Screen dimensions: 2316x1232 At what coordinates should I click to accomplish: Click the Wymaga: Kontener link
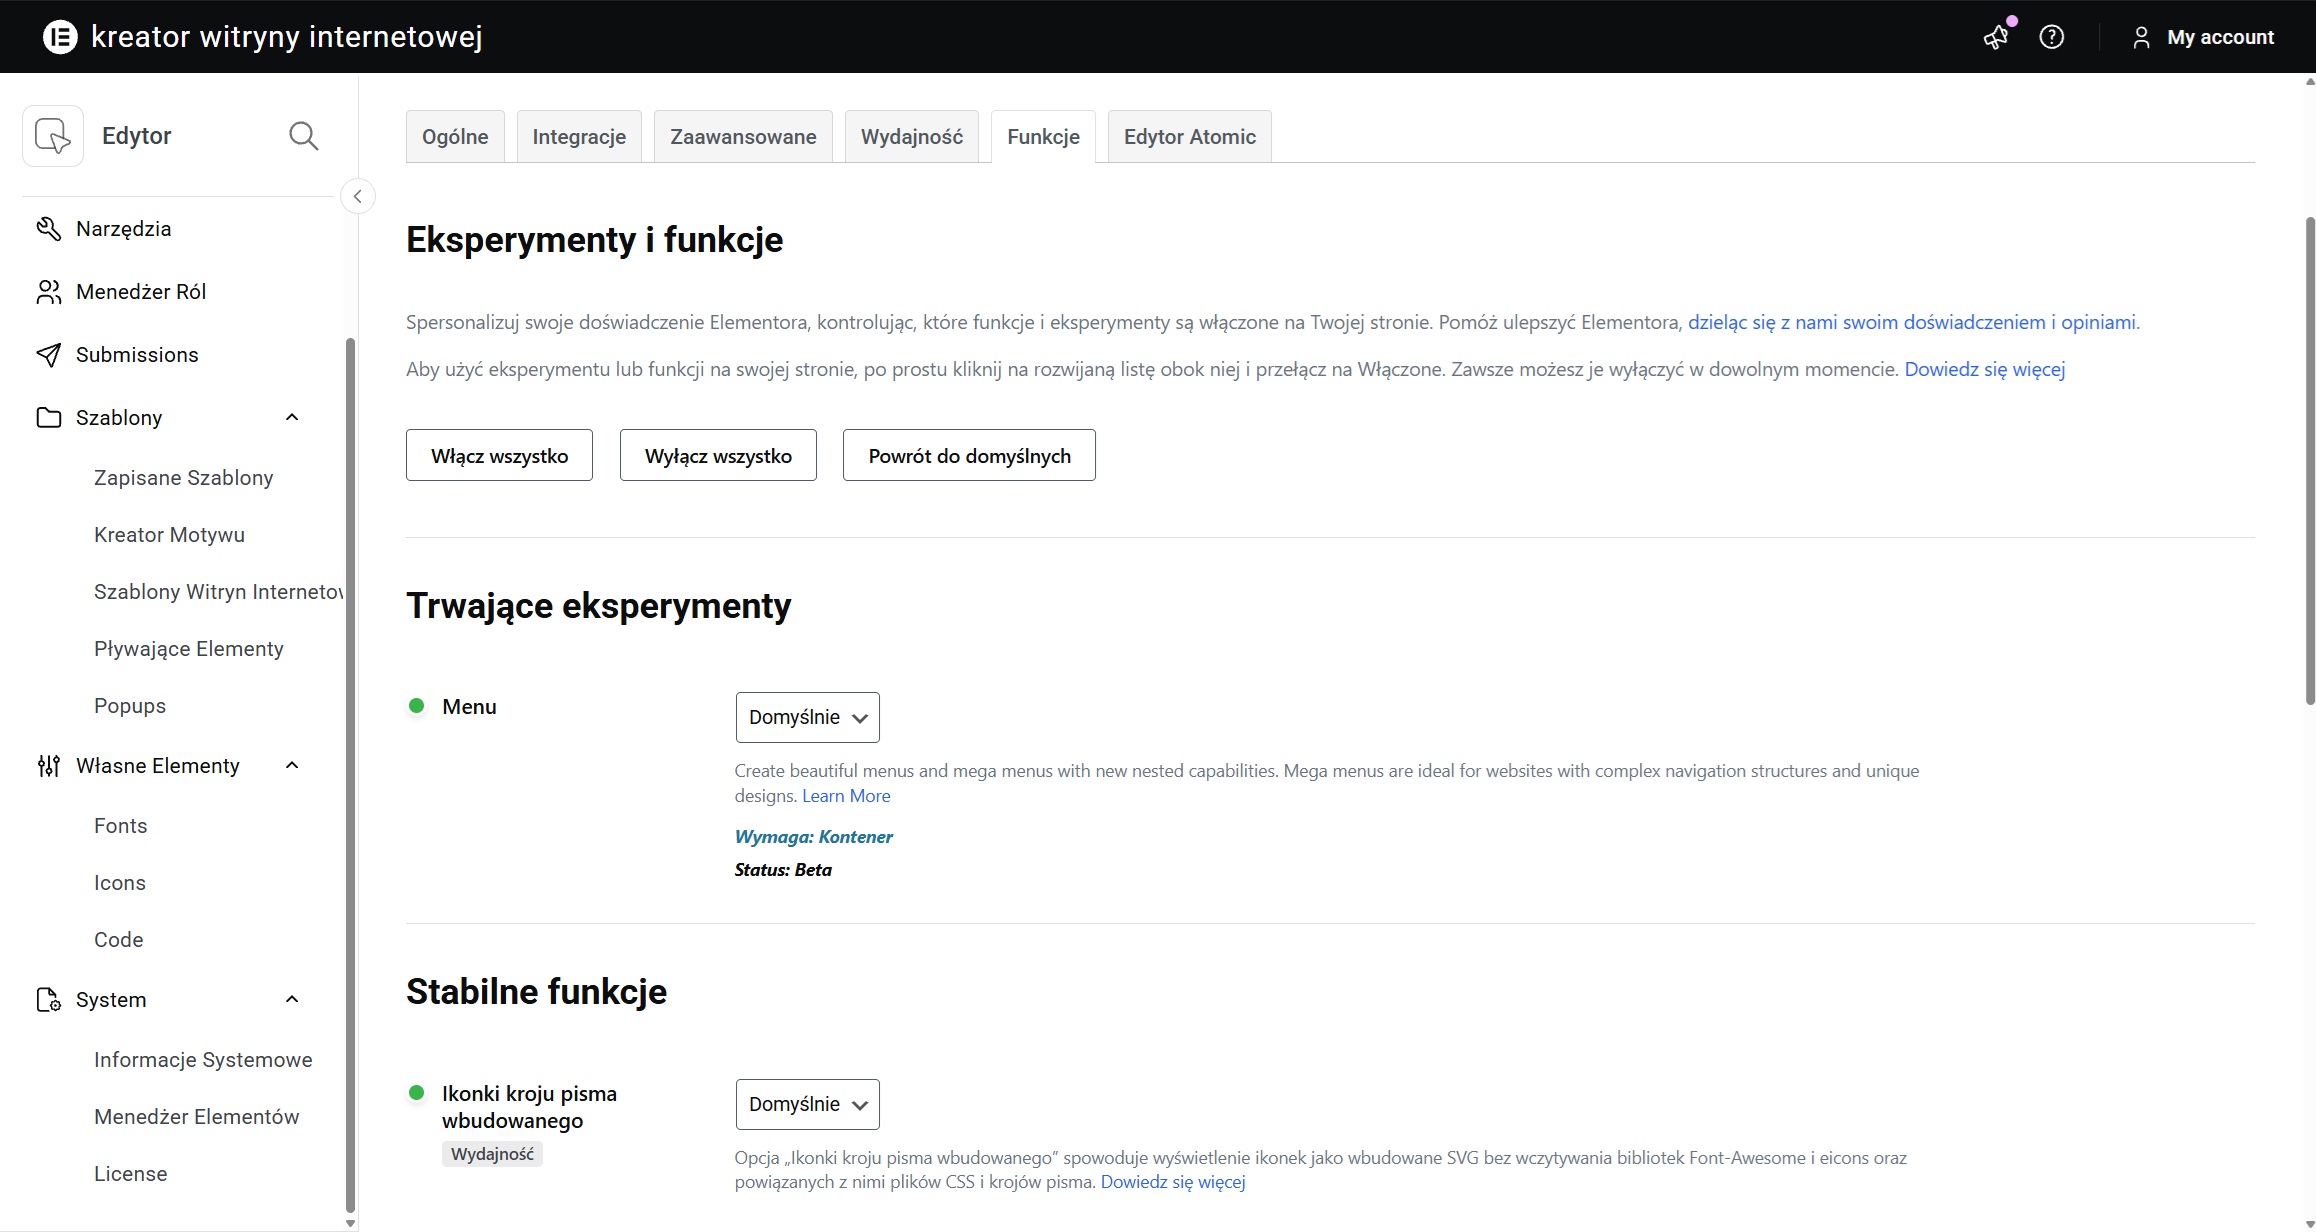pos(813,837)
